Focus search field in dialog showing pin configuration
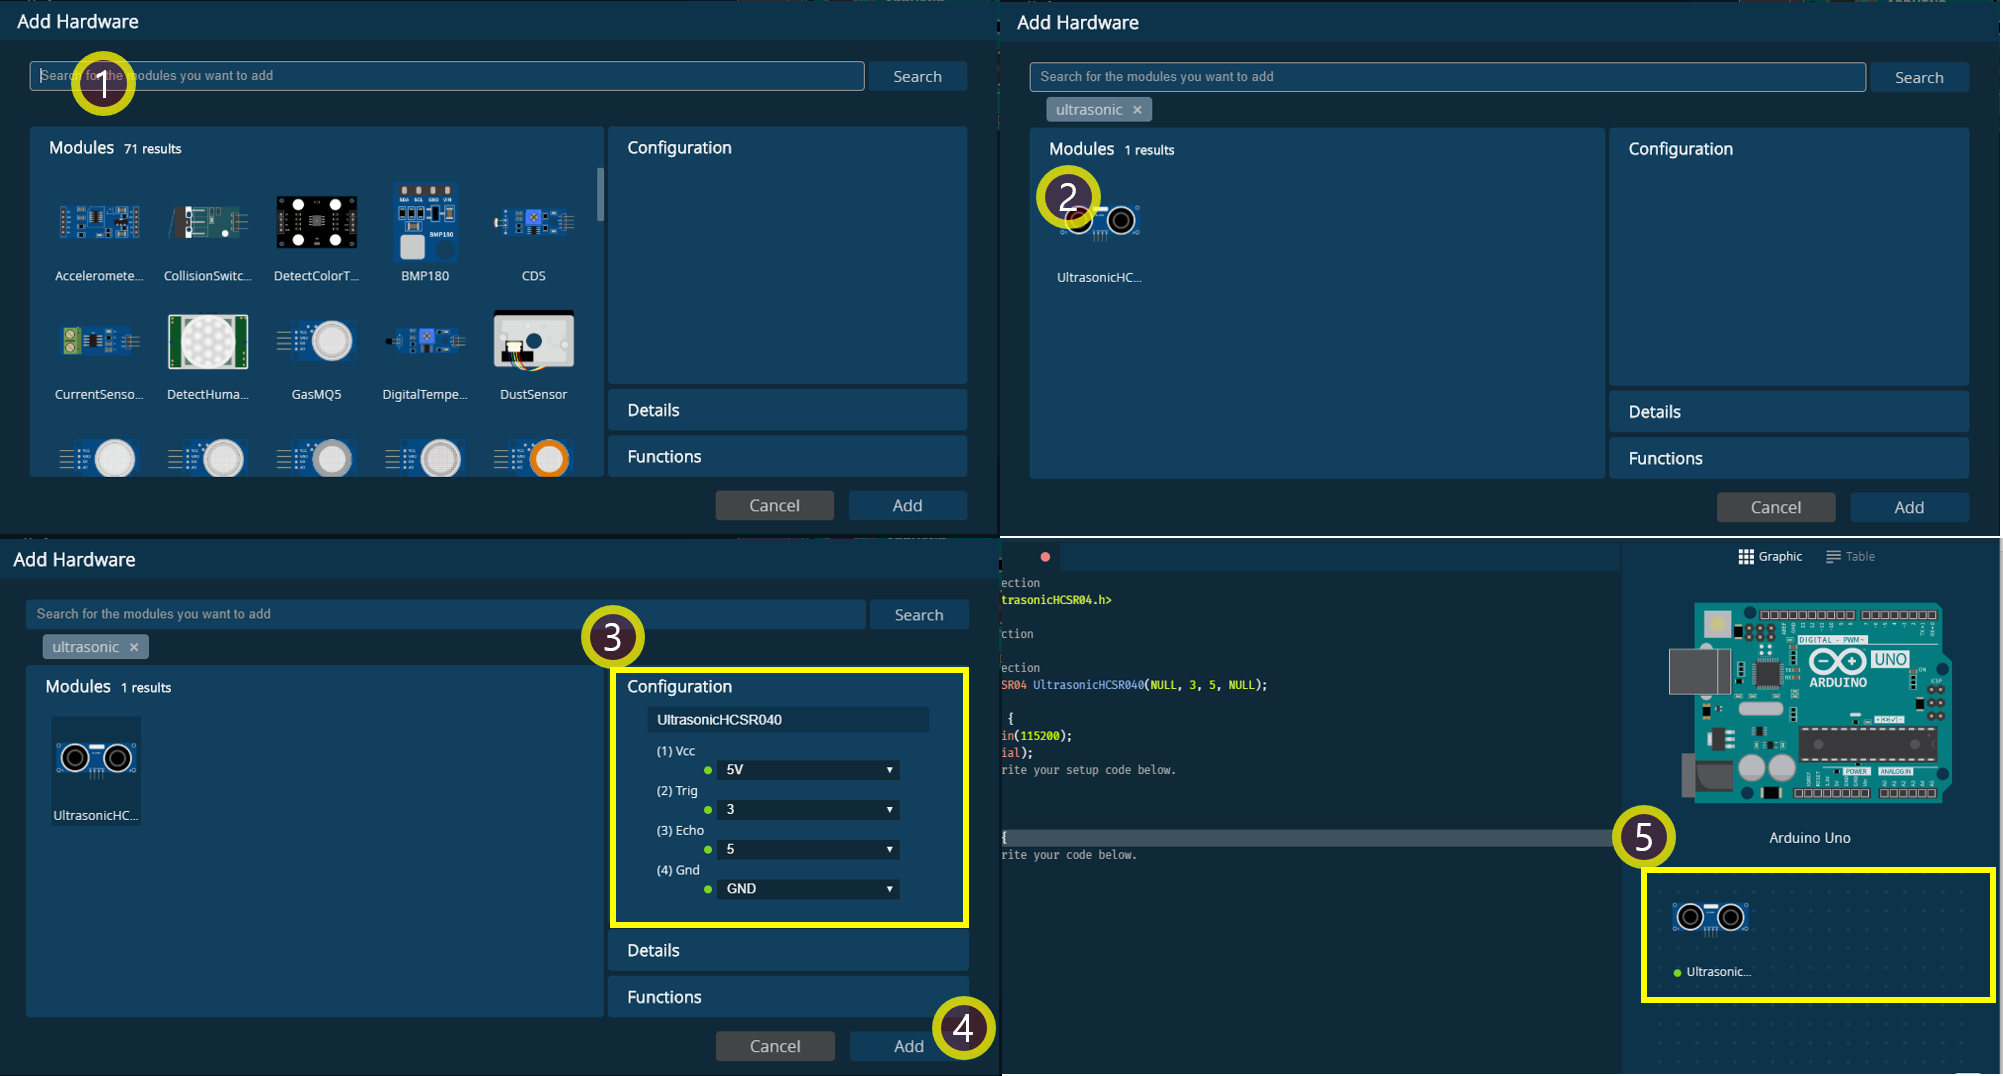This screenshot has height=1076, width=2003. [x=446, y=614]
